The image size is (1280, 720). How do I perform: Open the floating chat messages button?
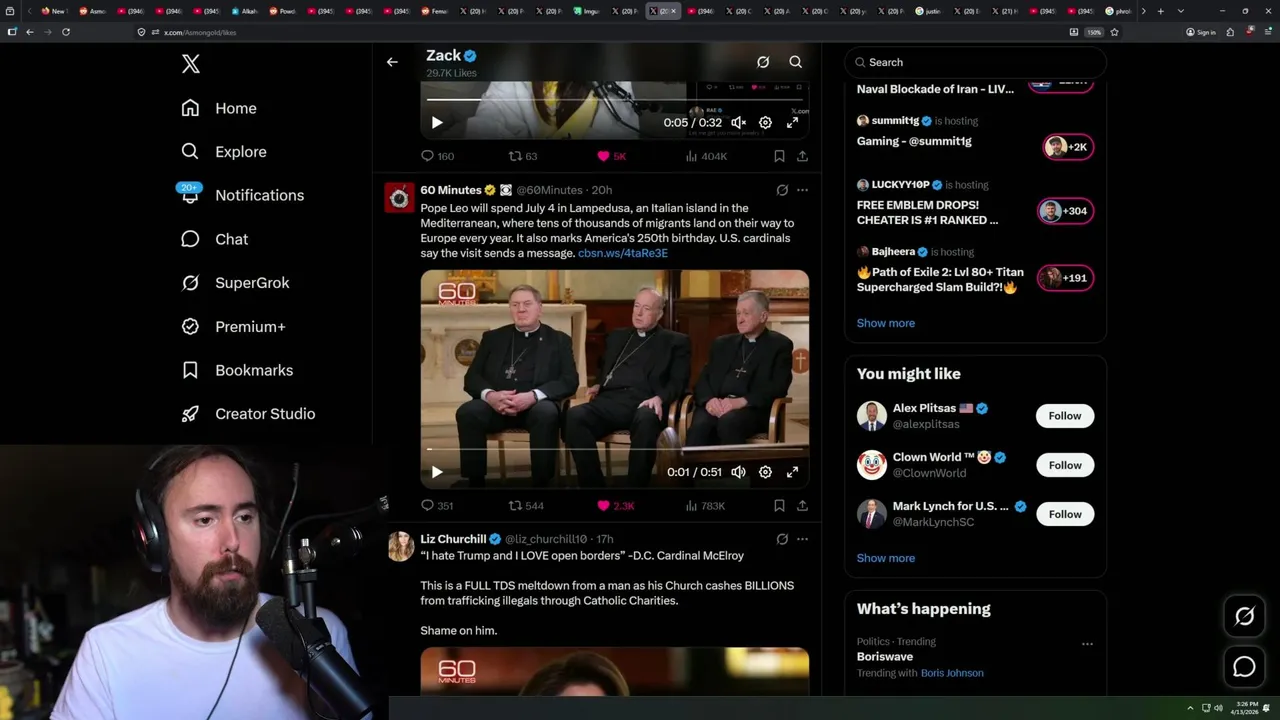[x=1244, y=666]
